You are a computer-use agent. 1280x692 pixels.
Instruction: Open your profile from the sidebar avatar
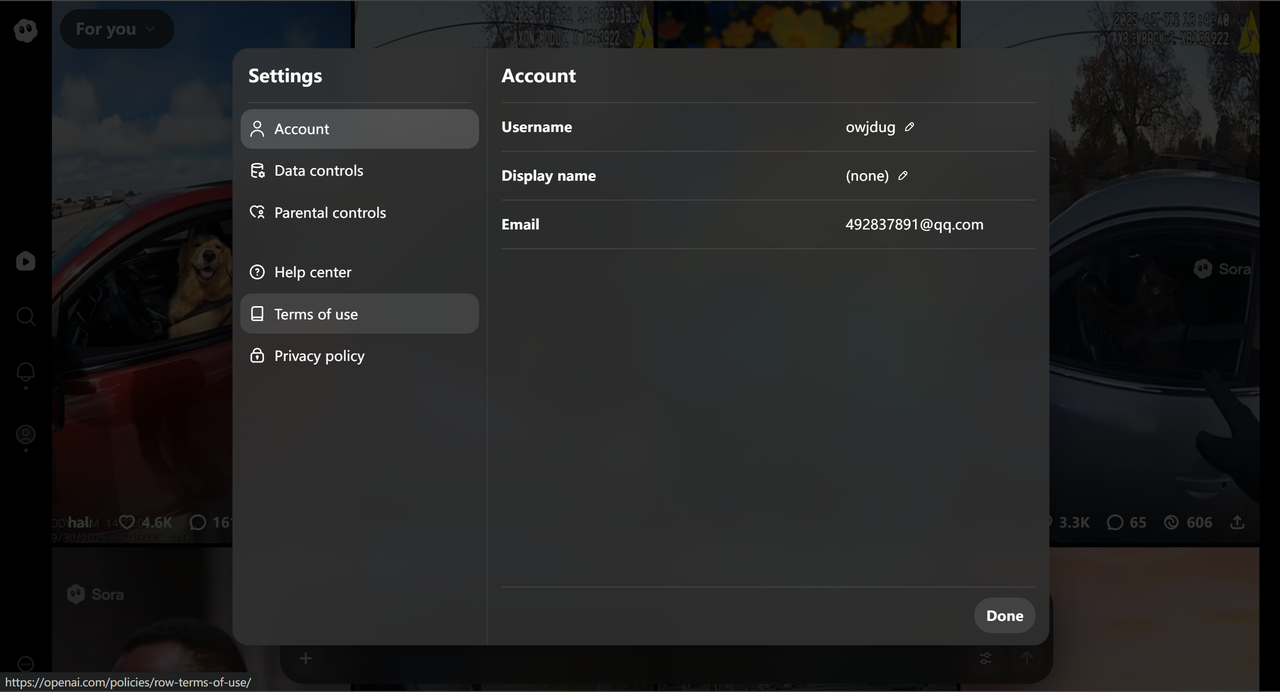(x=25, y=434)
